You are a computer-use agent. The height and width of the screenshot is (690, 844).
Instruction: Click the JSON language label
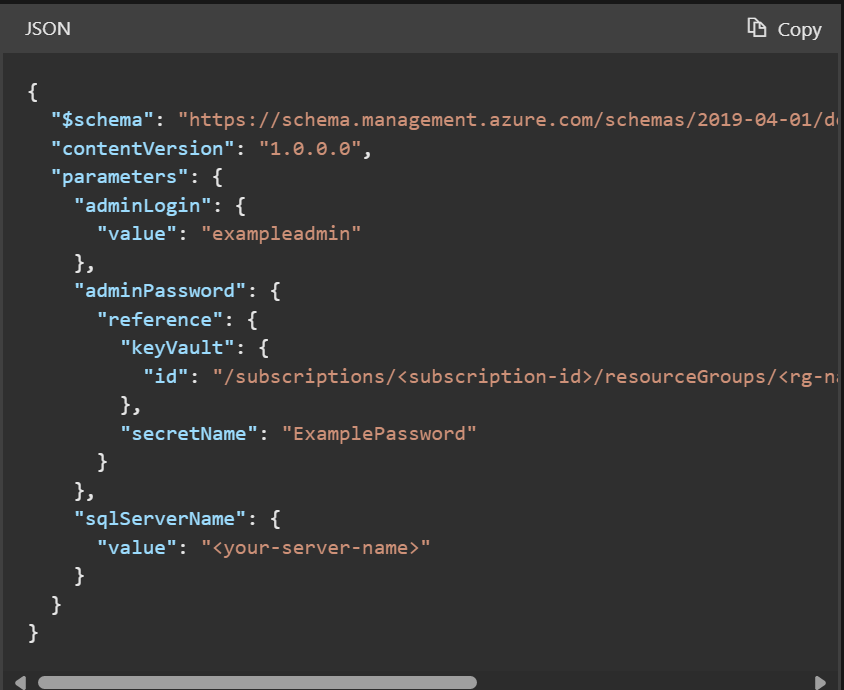(47, 28)
